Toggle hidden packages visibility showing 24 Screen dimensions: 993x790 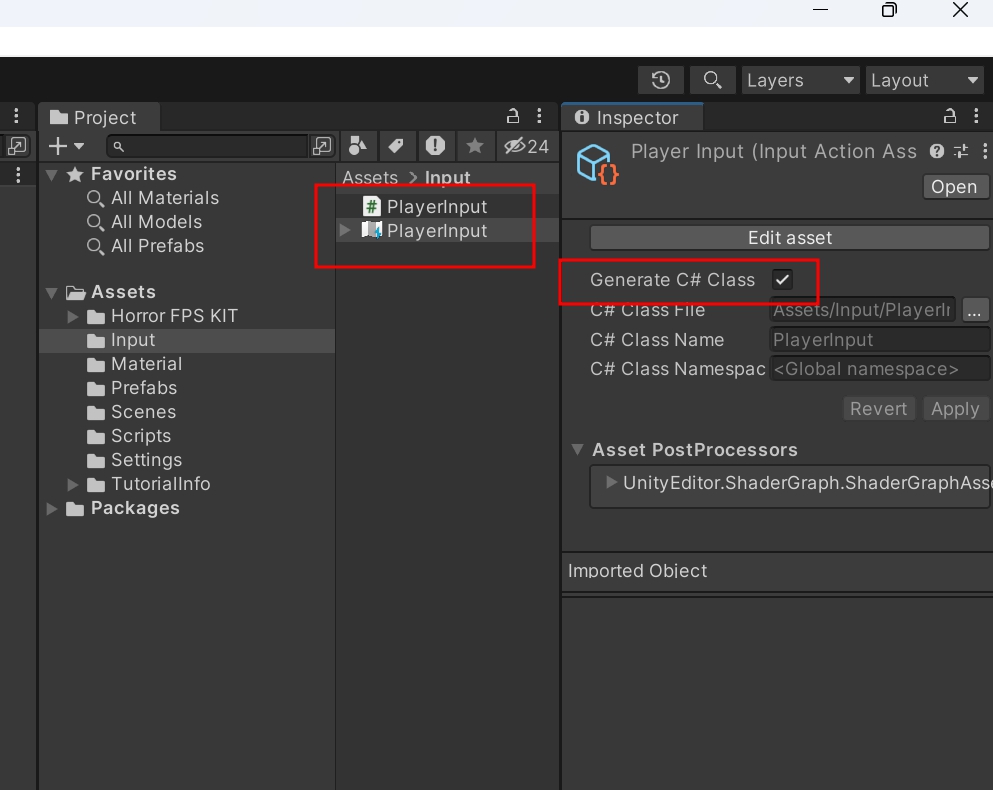[x=526, y=146]
